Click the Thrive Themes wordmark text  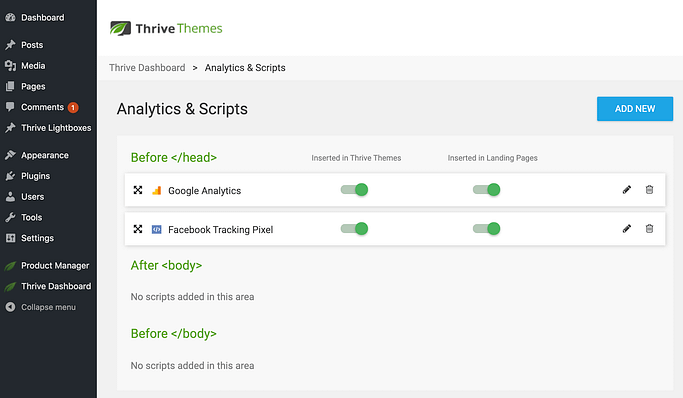coord(179,28)
